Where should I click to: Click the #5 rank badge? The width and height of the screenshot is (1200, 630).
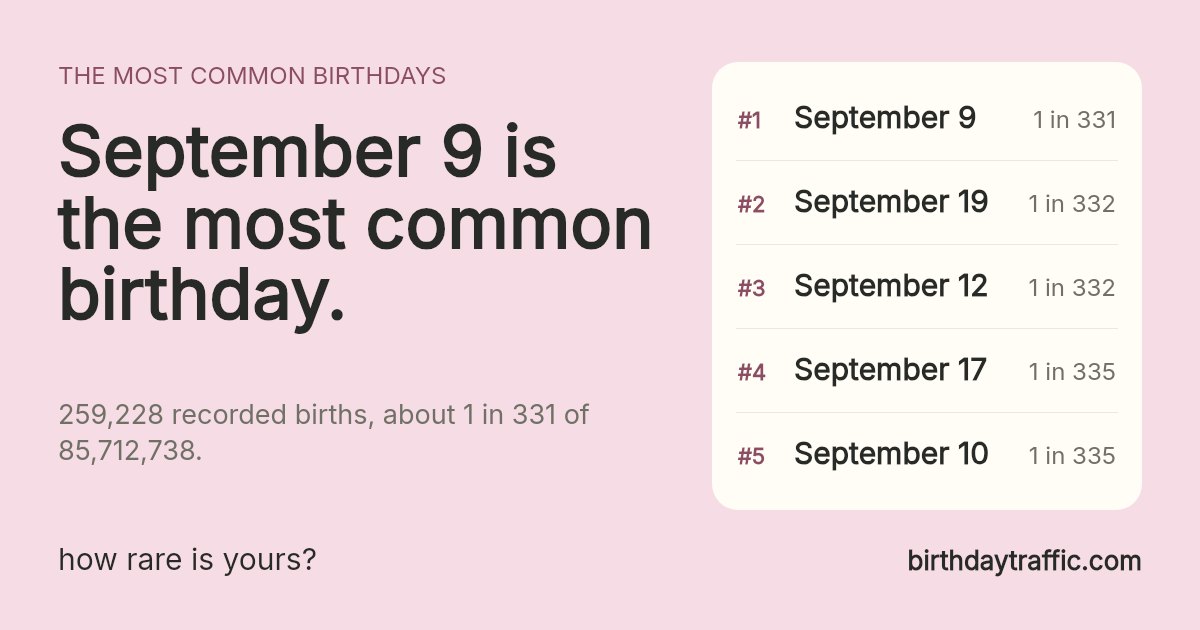pyautogui.click(x=751, y=457)
